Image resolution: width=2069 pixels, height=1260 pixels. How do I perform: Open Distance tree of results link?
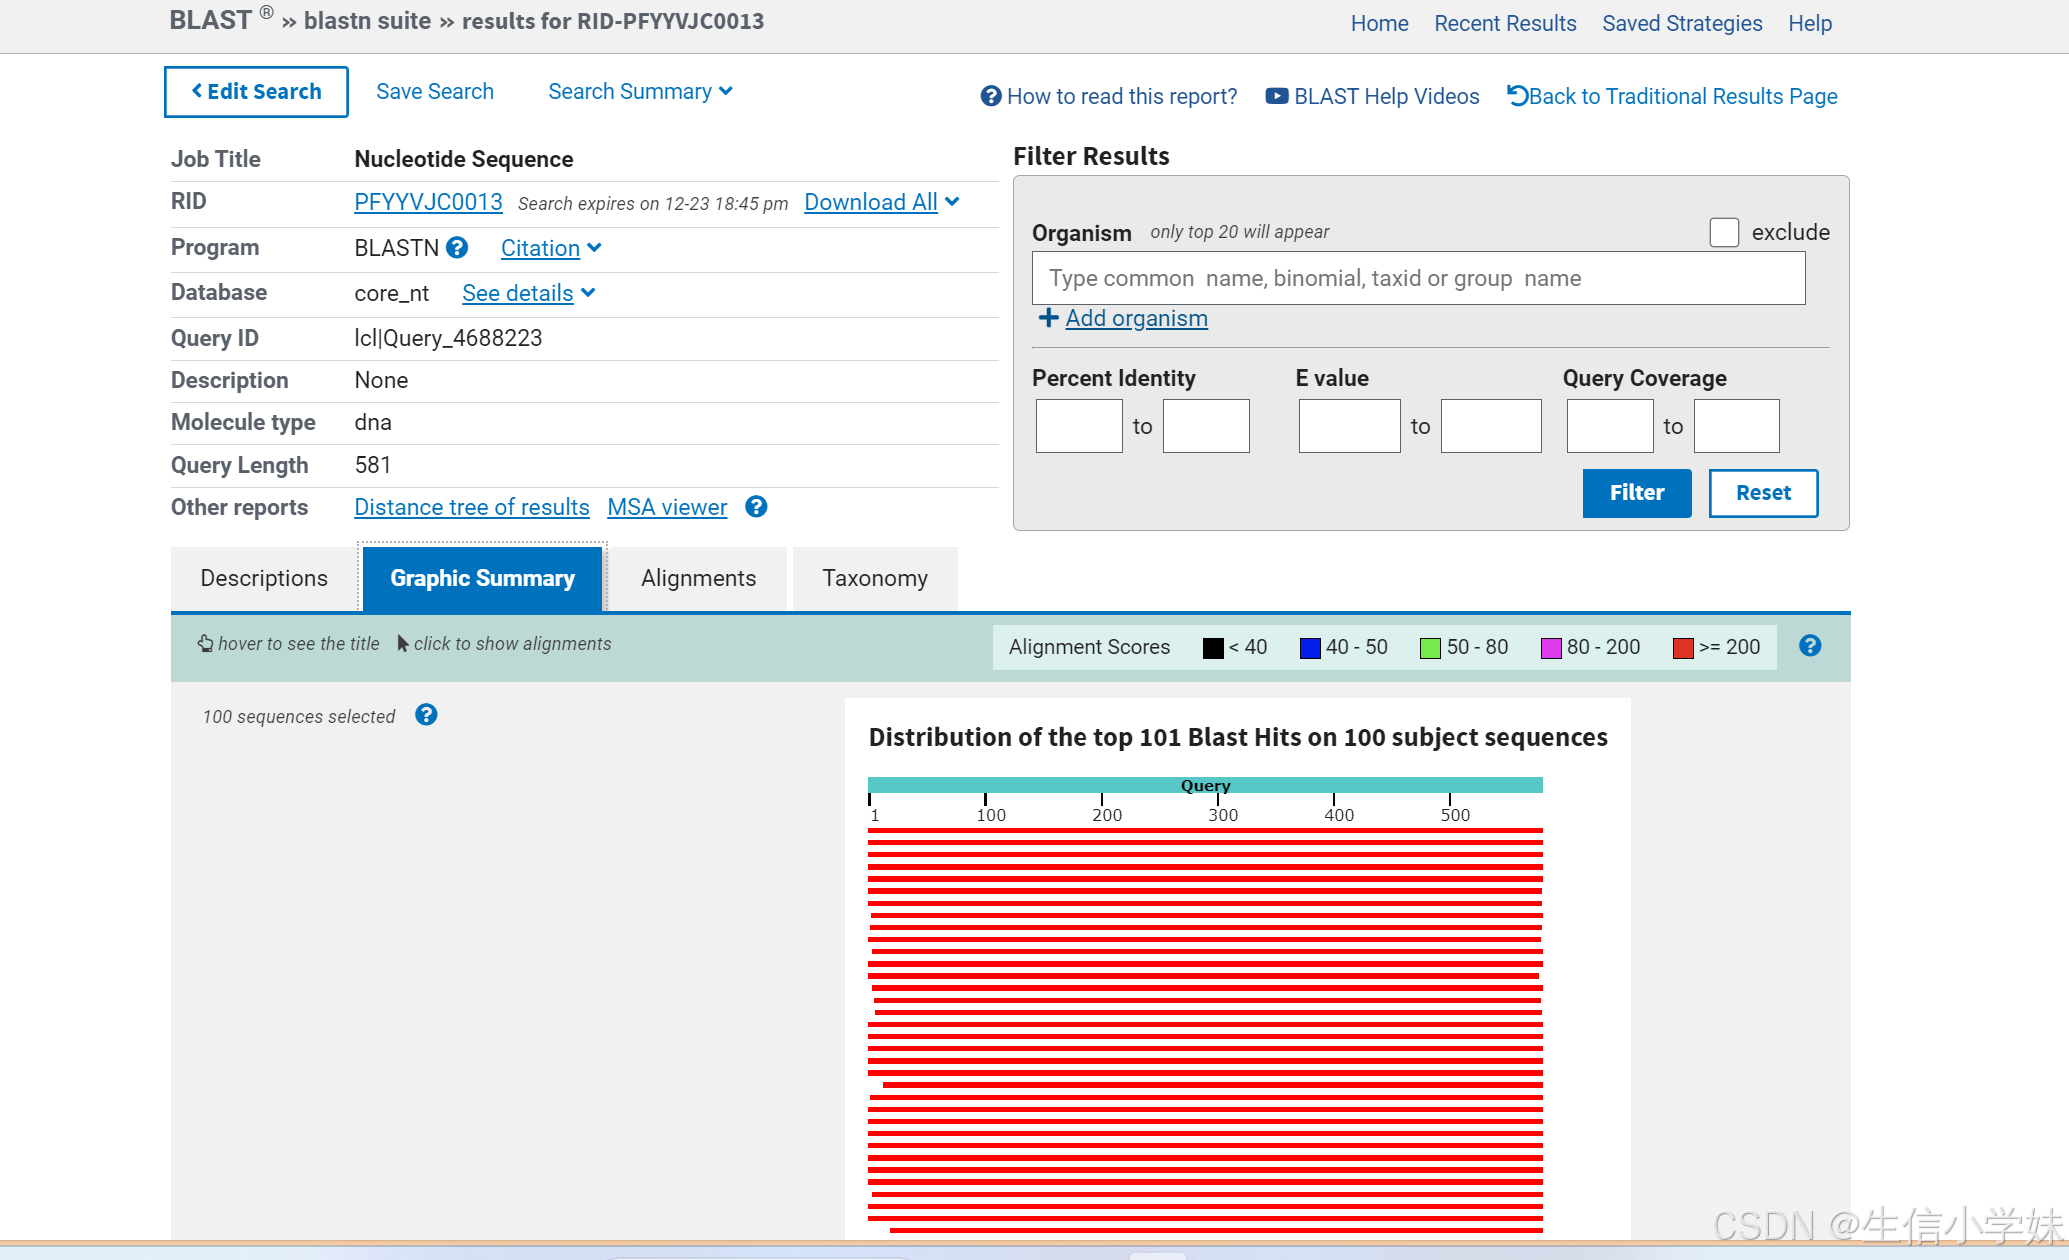(x=471, y=507)
